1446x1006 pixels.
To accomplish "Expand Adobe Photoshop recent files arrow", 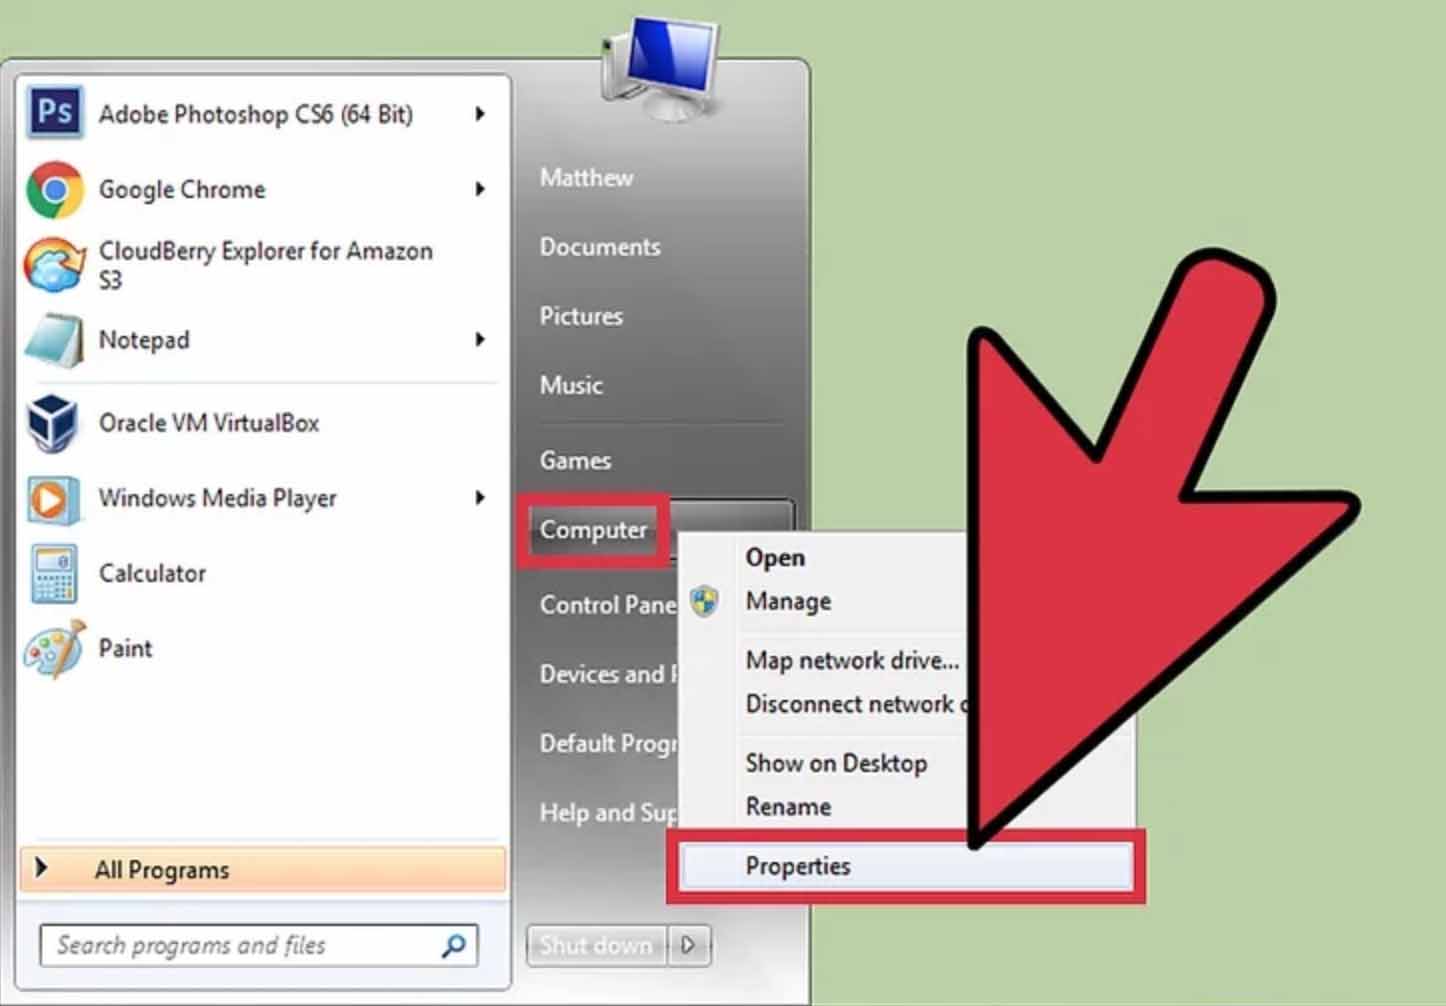I will coord(480,114).
